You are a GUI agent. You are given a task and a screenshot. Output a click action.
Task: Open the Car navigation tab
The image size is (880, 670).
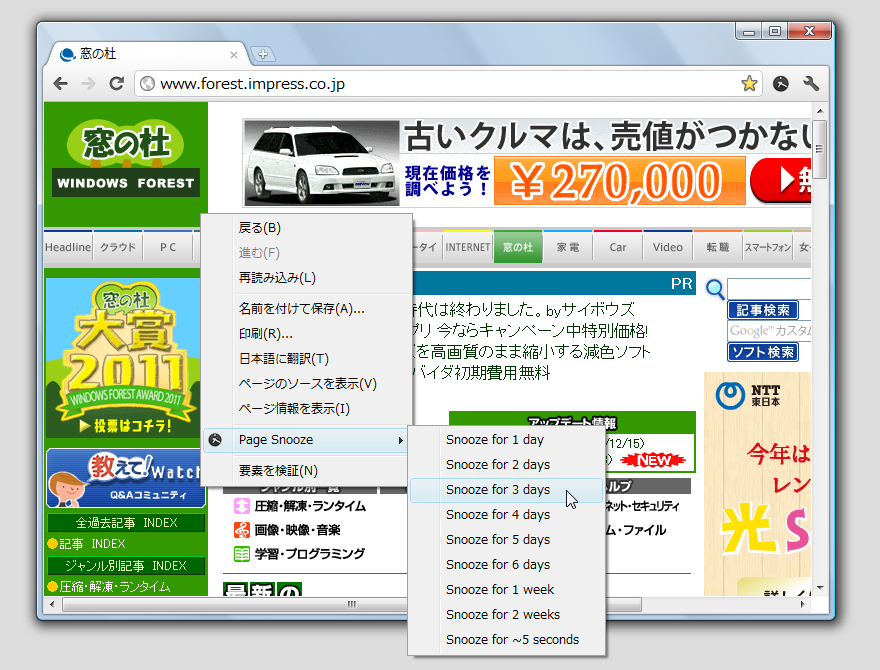[618, 247]
